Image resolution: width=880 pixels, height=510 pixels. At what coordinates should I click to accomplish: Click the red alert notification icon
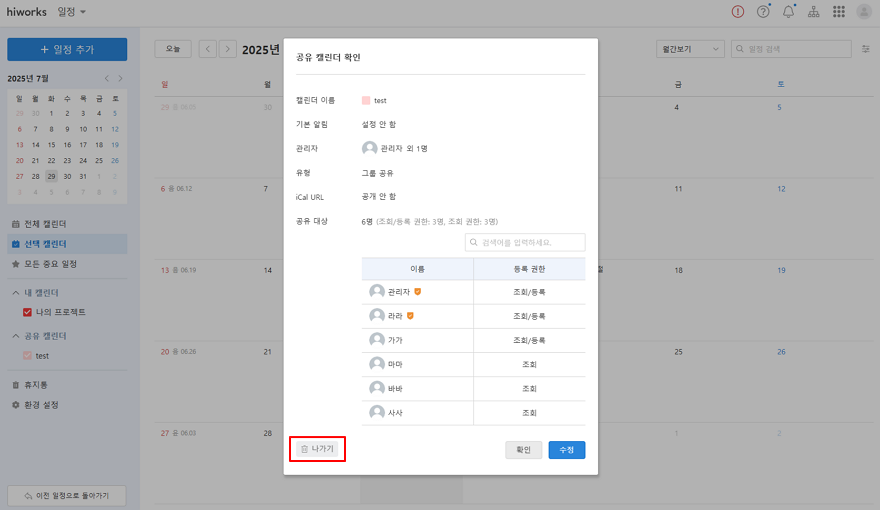(x=738, y=12)
